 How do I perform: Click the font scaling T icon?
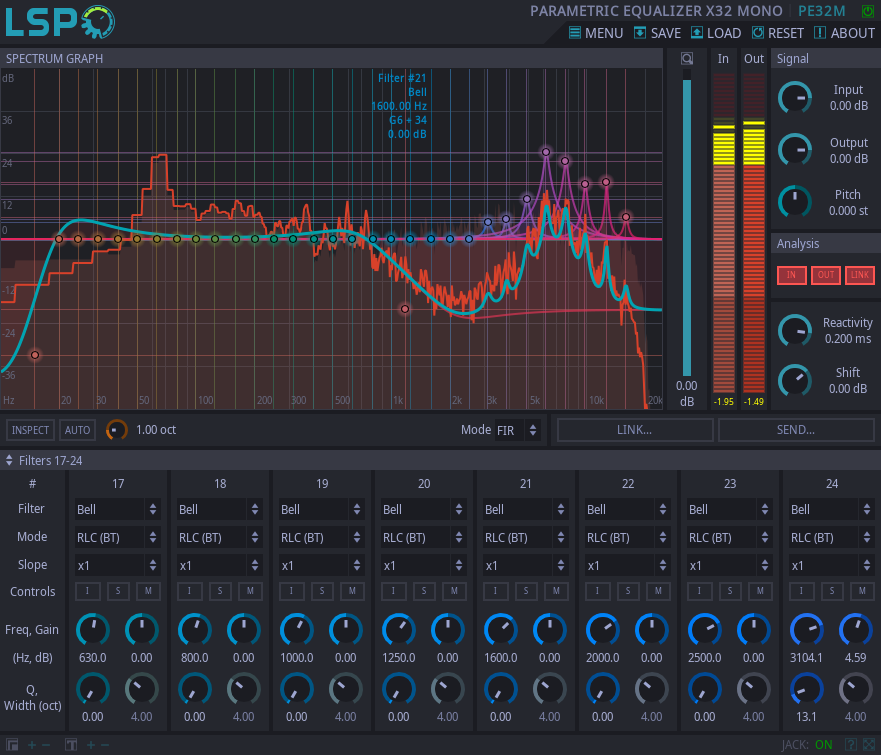coord(71,745)
